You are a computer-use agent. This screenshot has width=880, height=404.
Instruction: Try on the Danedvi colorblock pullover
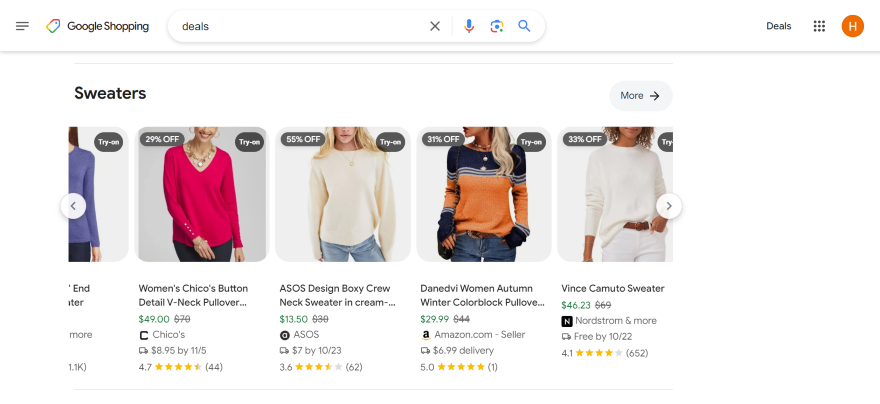531,142
